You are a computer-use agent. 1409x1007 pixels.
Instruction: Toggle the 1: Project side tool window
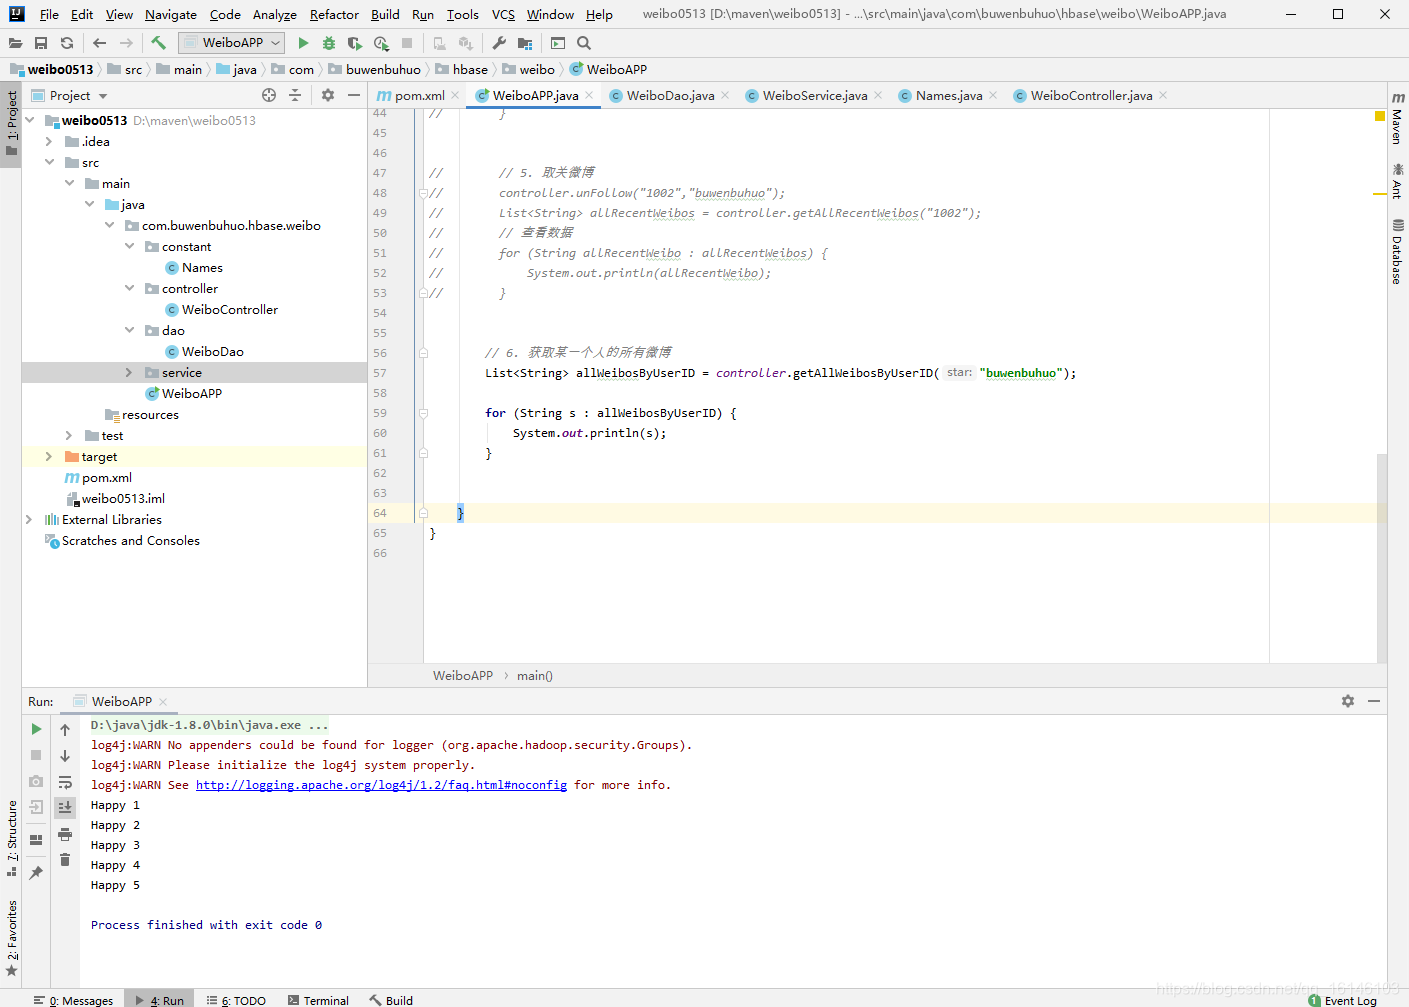[11, 124]
